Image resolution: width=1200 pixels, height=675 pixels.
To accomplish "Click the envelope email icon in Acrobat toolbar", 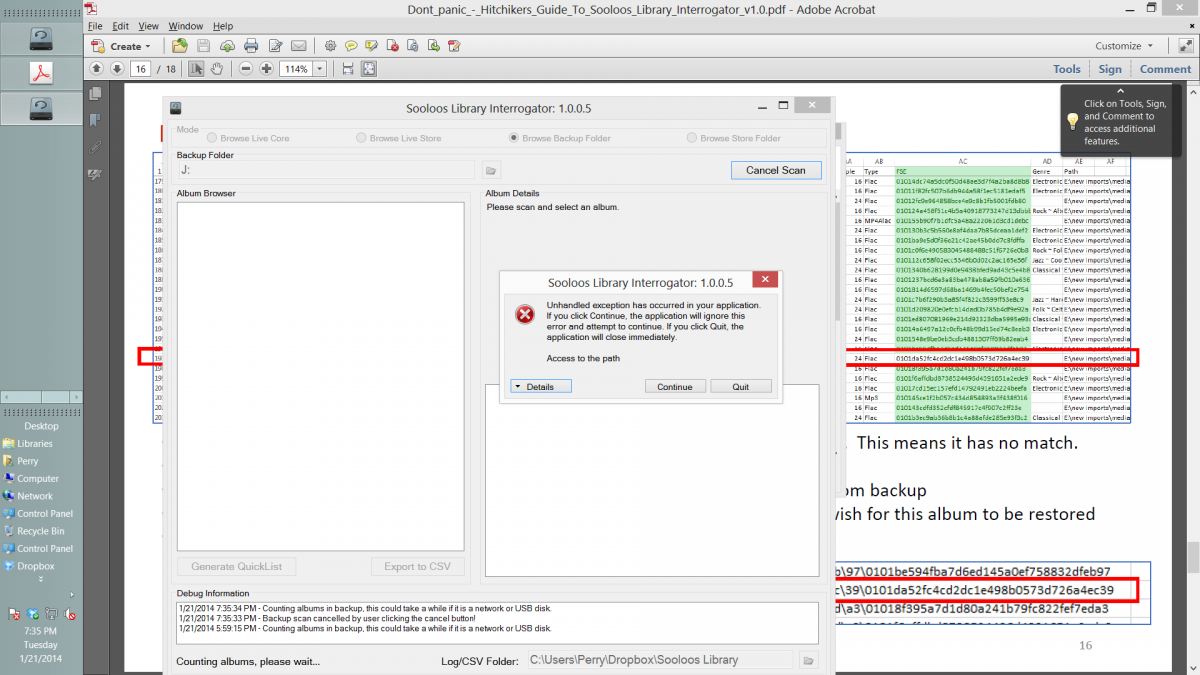I will 299,46.
